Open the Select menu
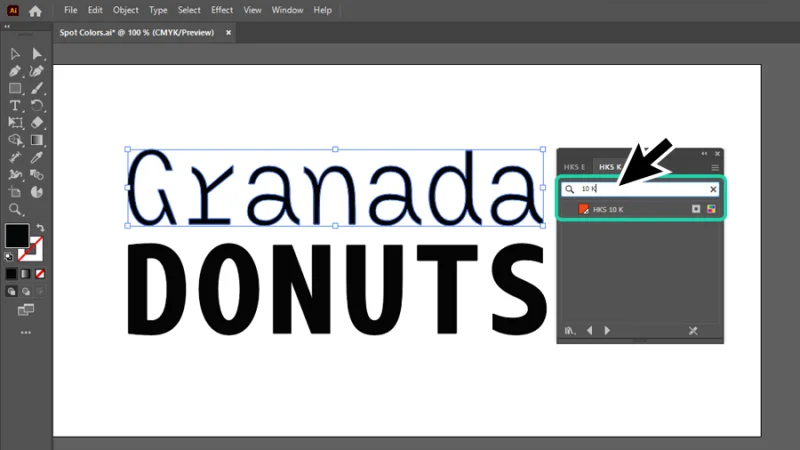Image resolution: width=800 pixels, height=450 pixels. 189,10
